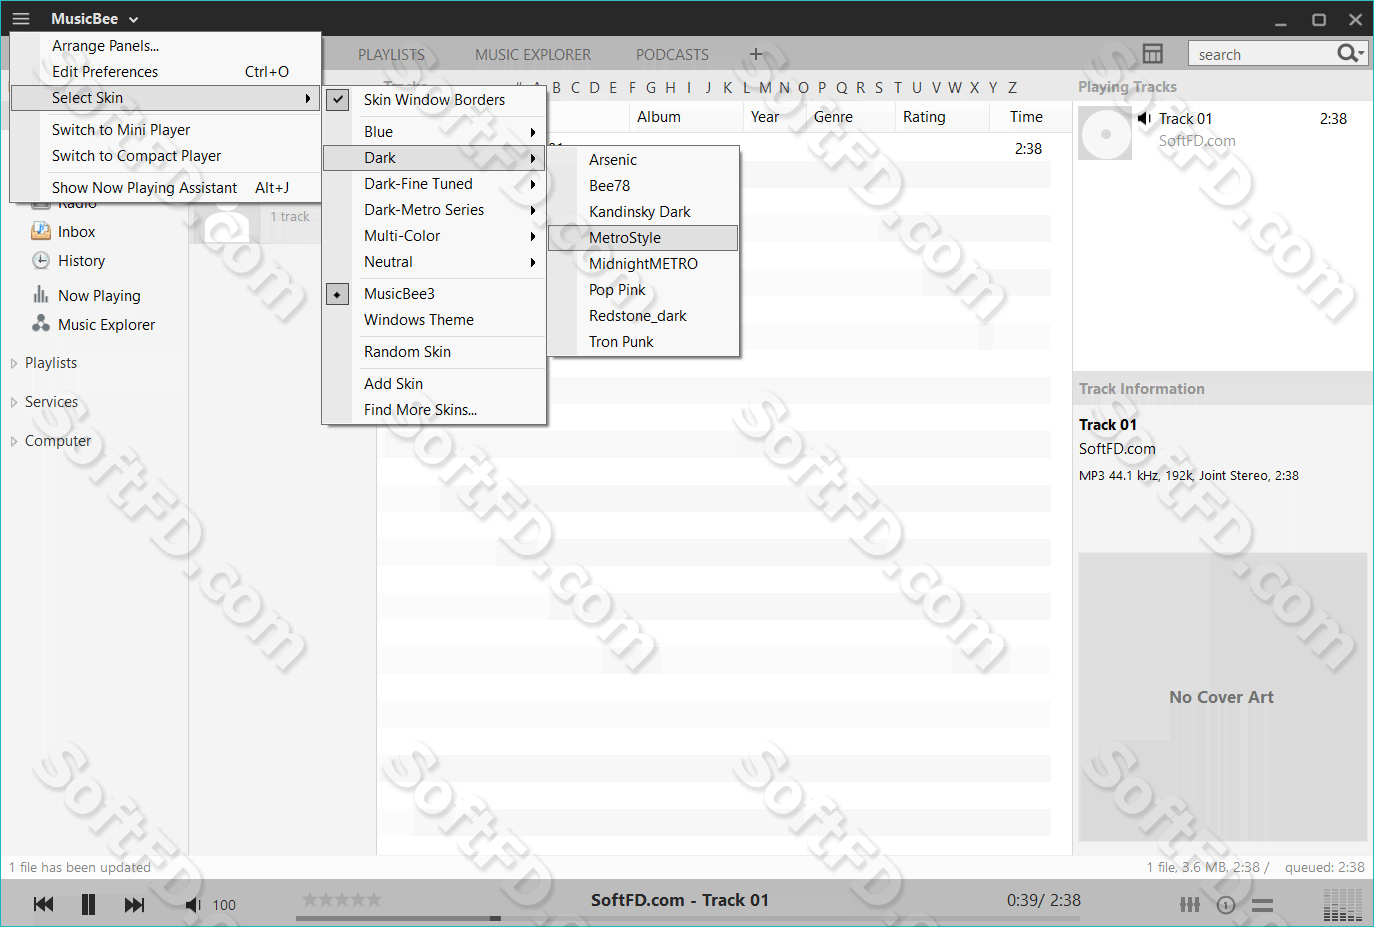The height and width of the screenshot is (927, 1374).
Task: Apply the MetroStyle skin
Action: pyautogui.click(x=643, y=238)
